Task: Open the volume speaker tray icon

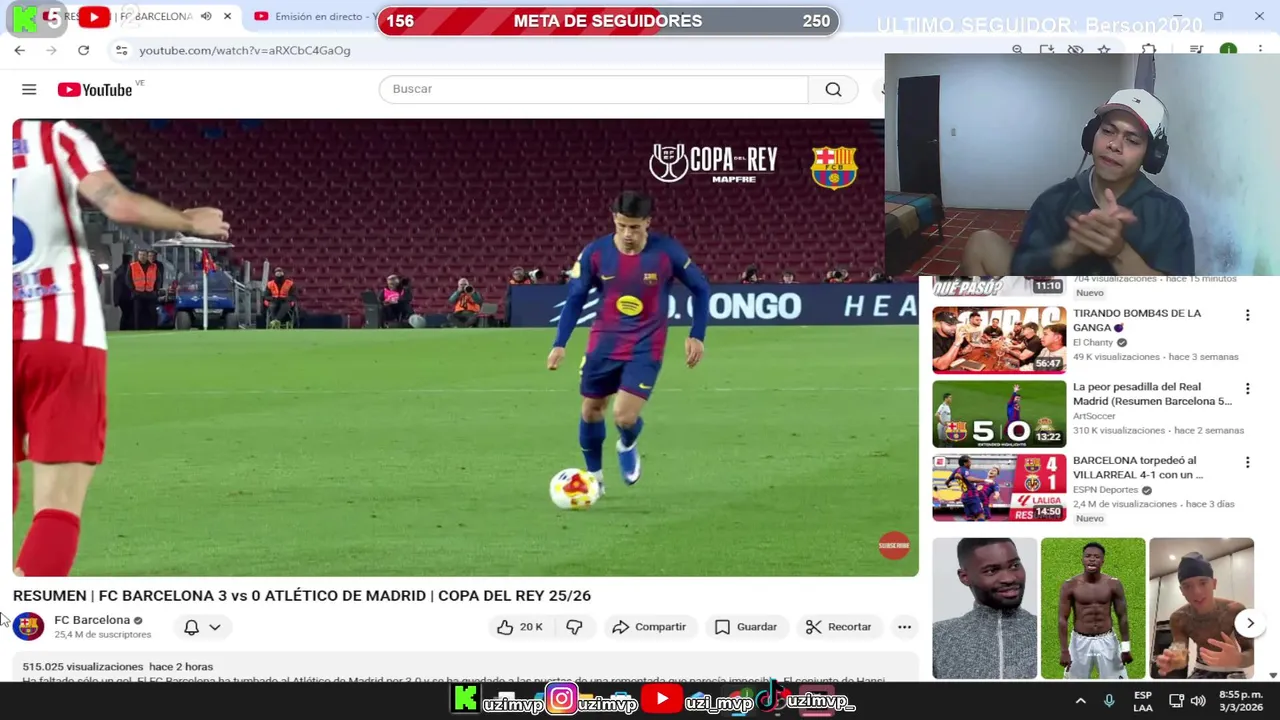Action: coord(1198,701)
